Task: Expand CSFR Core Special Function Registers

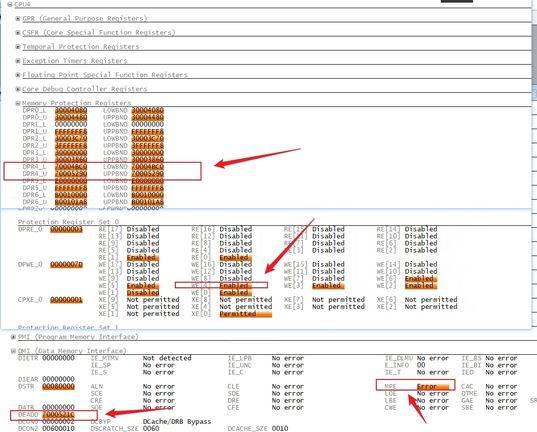Action: click(18, 33)
